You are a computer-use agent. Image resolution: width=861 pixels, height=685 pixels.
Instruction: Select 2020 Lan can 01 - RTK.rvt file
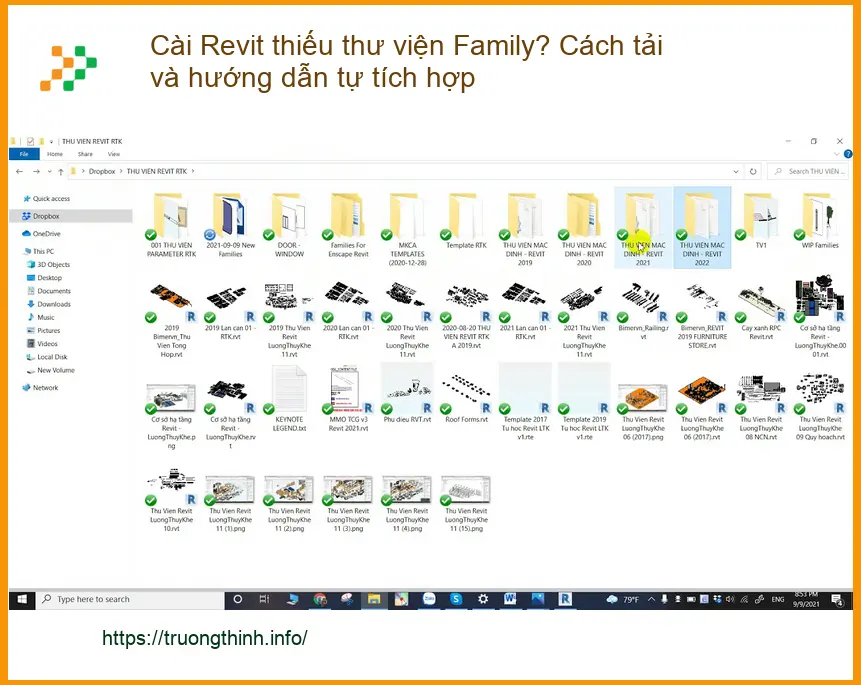click(348, 311)
